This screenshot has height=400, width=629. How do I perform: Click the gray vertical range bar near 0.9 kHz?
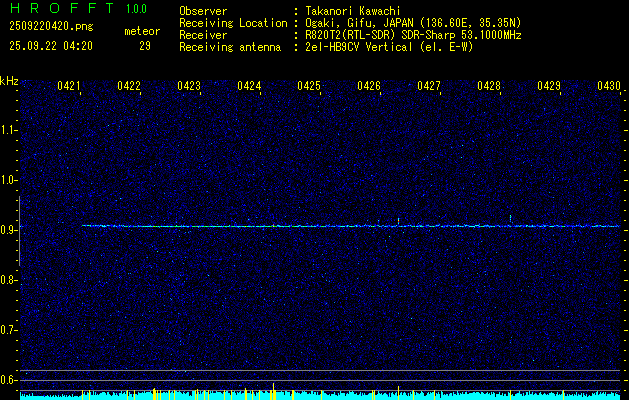tap(19, 231)
